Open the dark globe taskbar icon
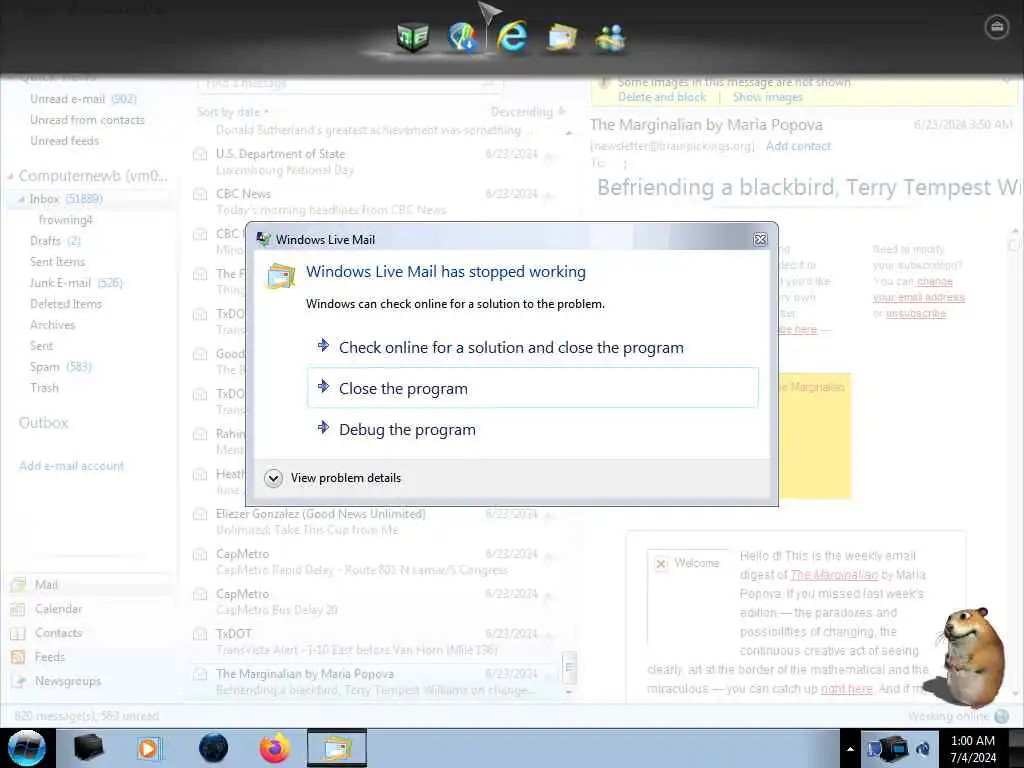Viewport: 1024px width, 768px height. point(214,748)
